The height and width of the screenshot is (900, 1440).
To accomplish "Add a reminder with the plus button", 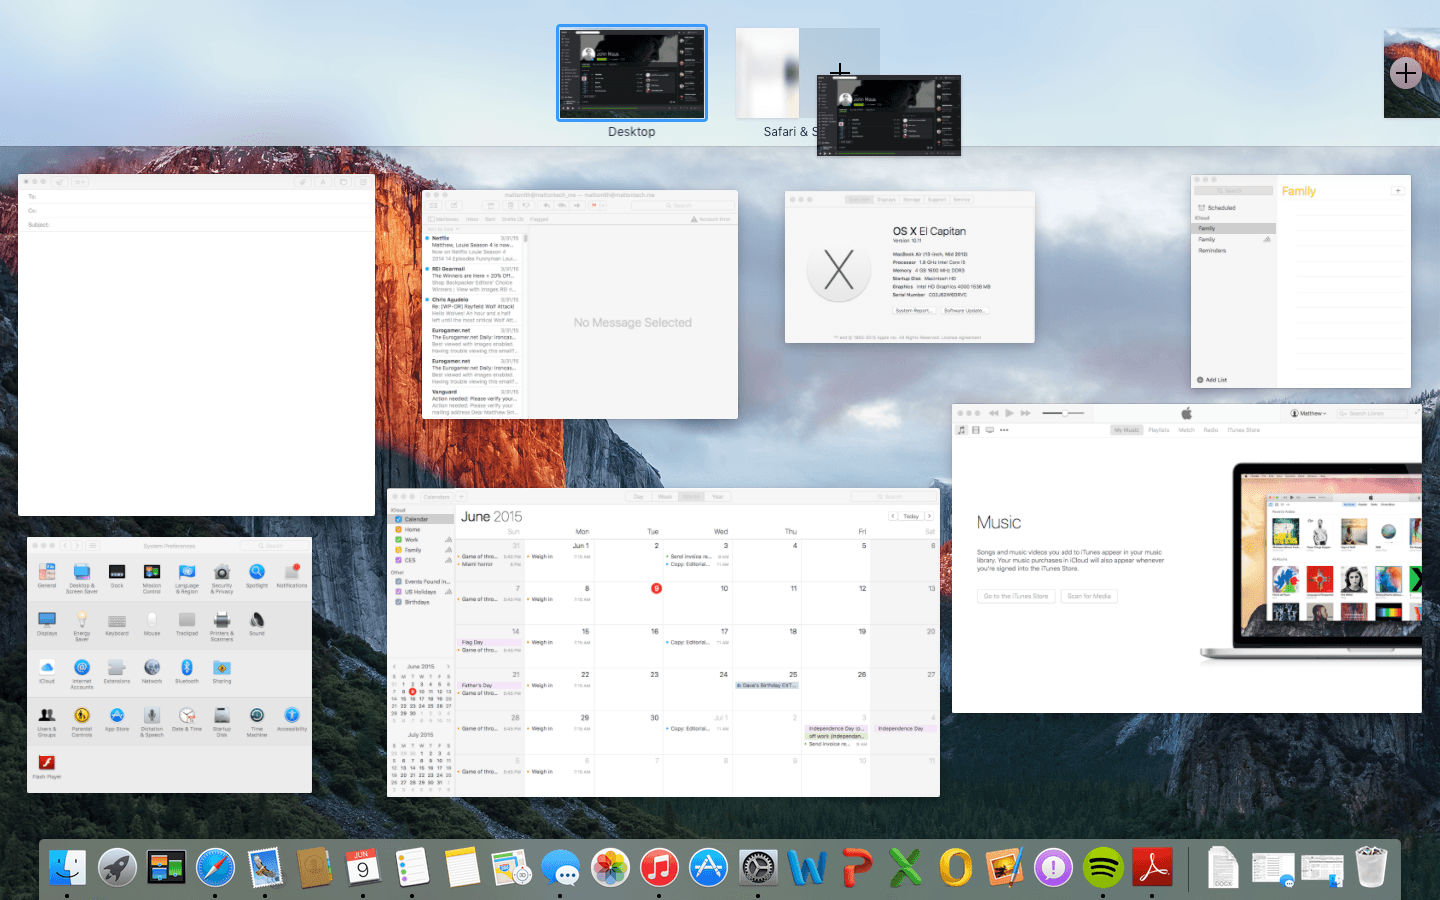I will click(1397, 190).
